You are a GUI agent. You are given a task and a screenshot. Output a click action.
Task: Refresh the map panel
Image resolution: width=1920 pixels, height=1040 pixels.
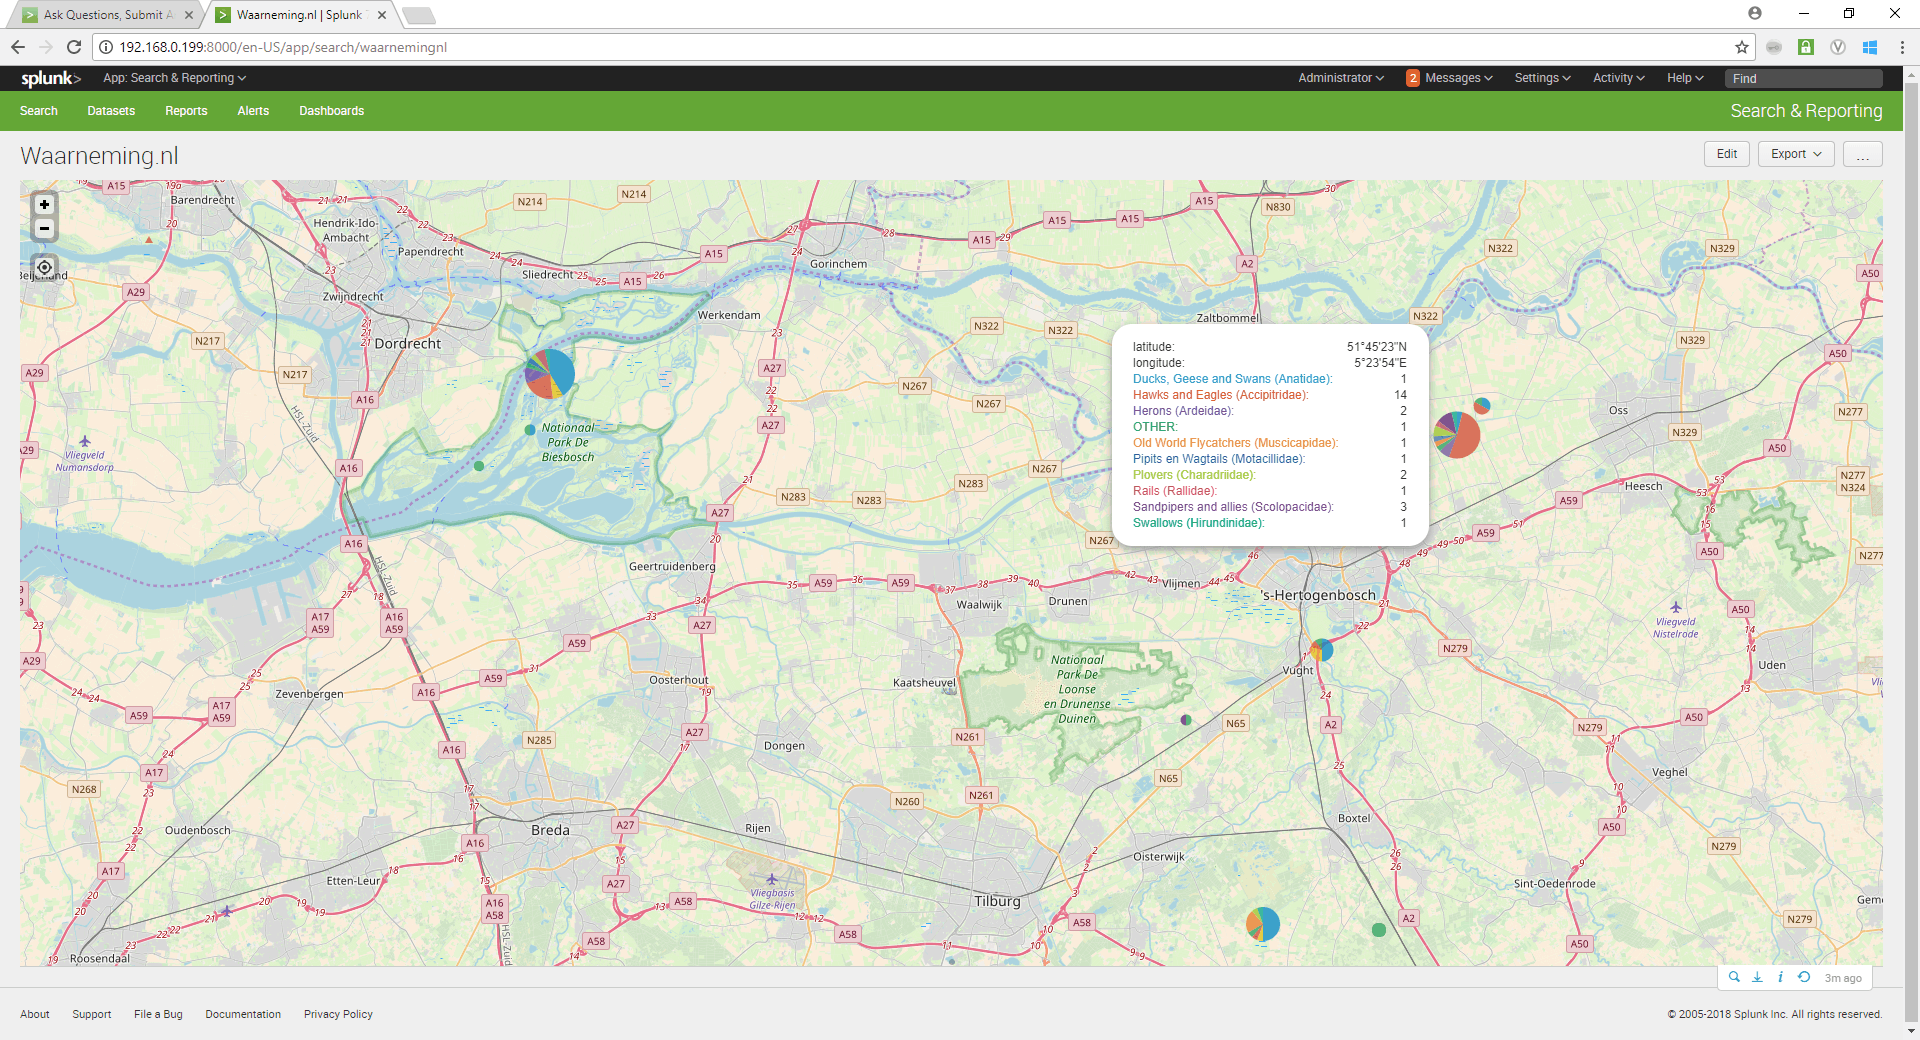click(x=1804, y=977)
